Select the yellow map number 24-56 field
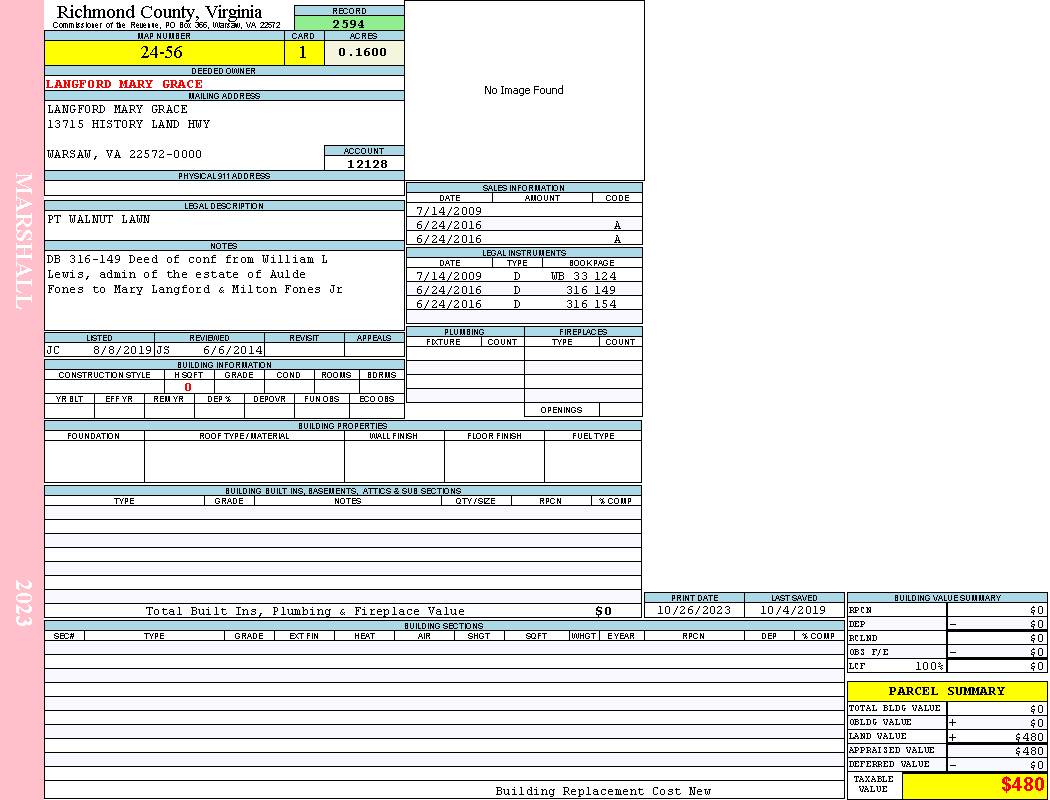Image resolution: width=1050 pixels, height=800 pixels. (x=164, y=53)
